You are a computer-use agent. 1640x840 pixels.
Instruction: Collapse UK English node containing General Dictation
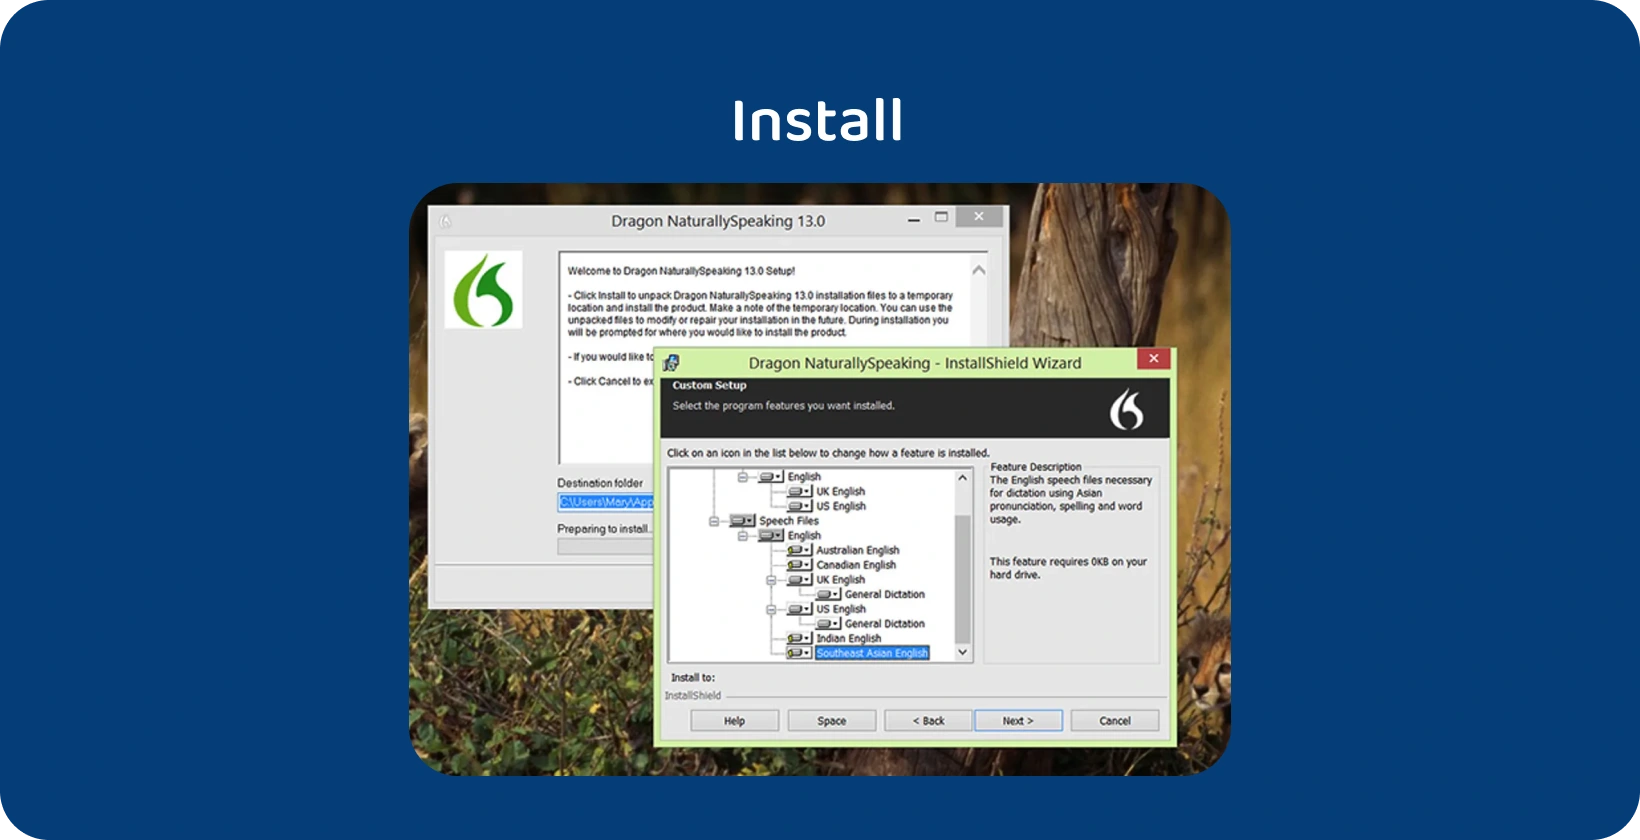pos(771,580)
